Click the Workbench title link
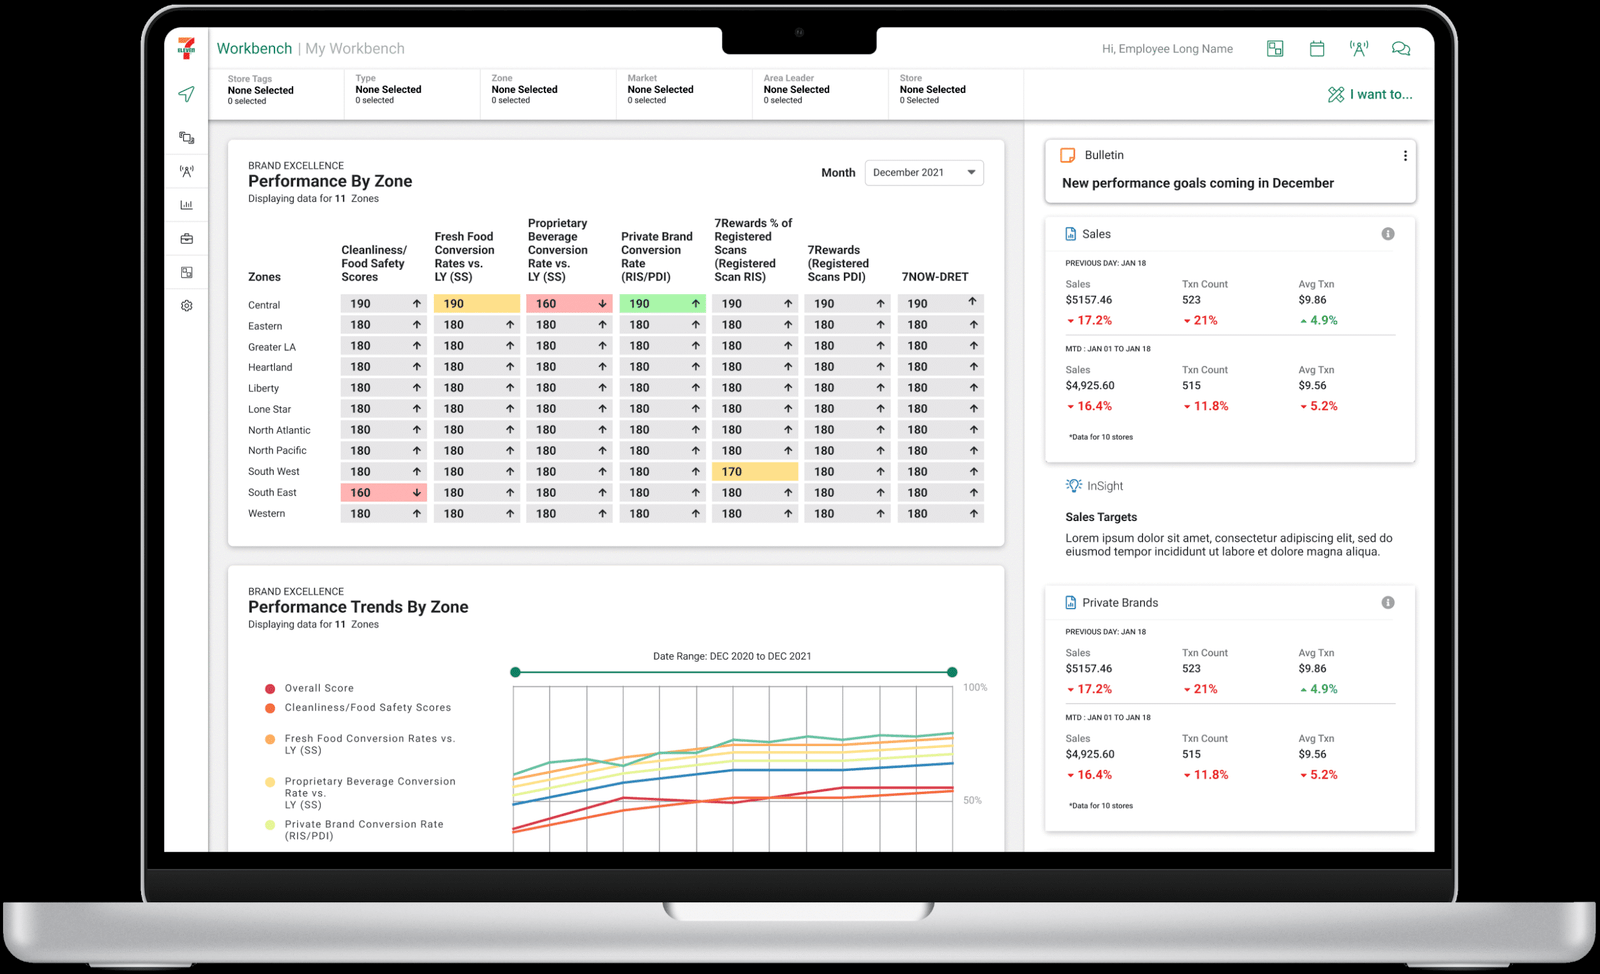 254,48
